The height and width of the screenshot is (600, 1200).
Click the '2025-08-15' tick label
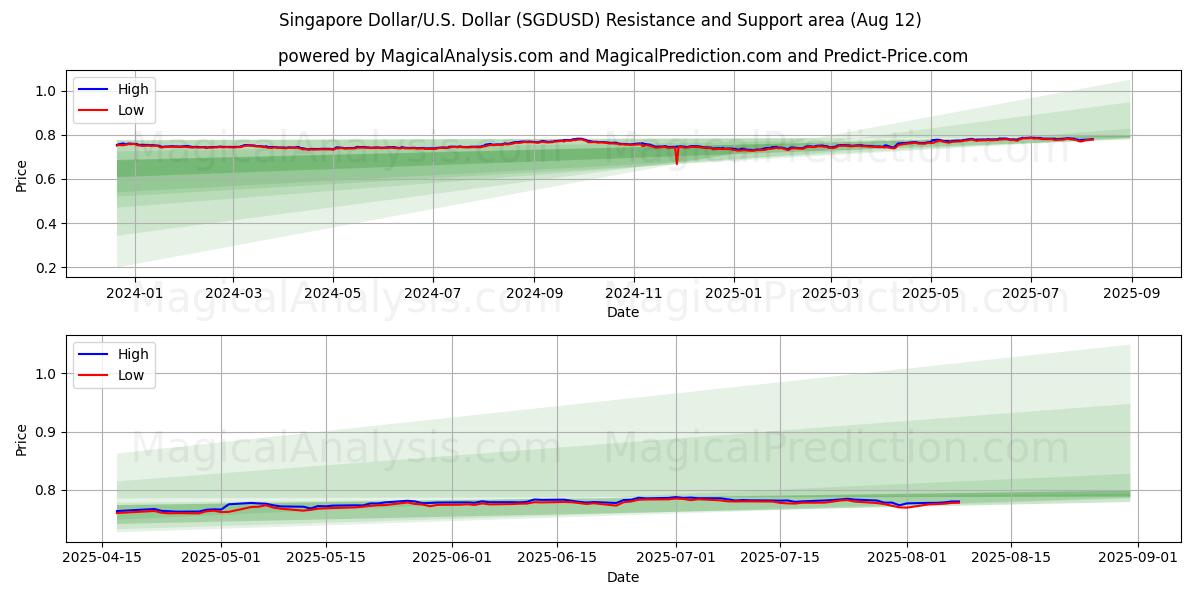click(x=1011, y=559)
